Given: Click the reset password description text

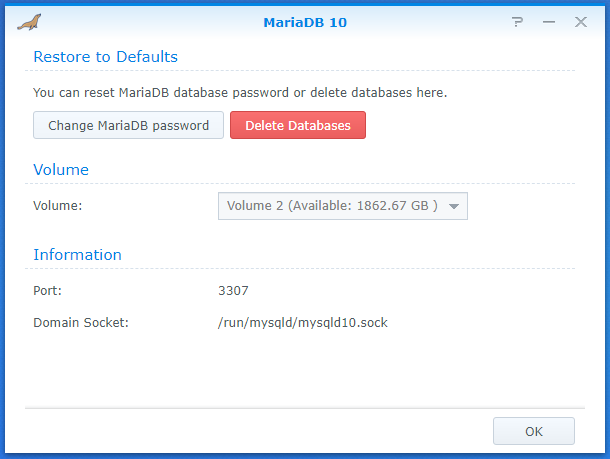Looking at the screenshot, I should (x=240, y=93).
